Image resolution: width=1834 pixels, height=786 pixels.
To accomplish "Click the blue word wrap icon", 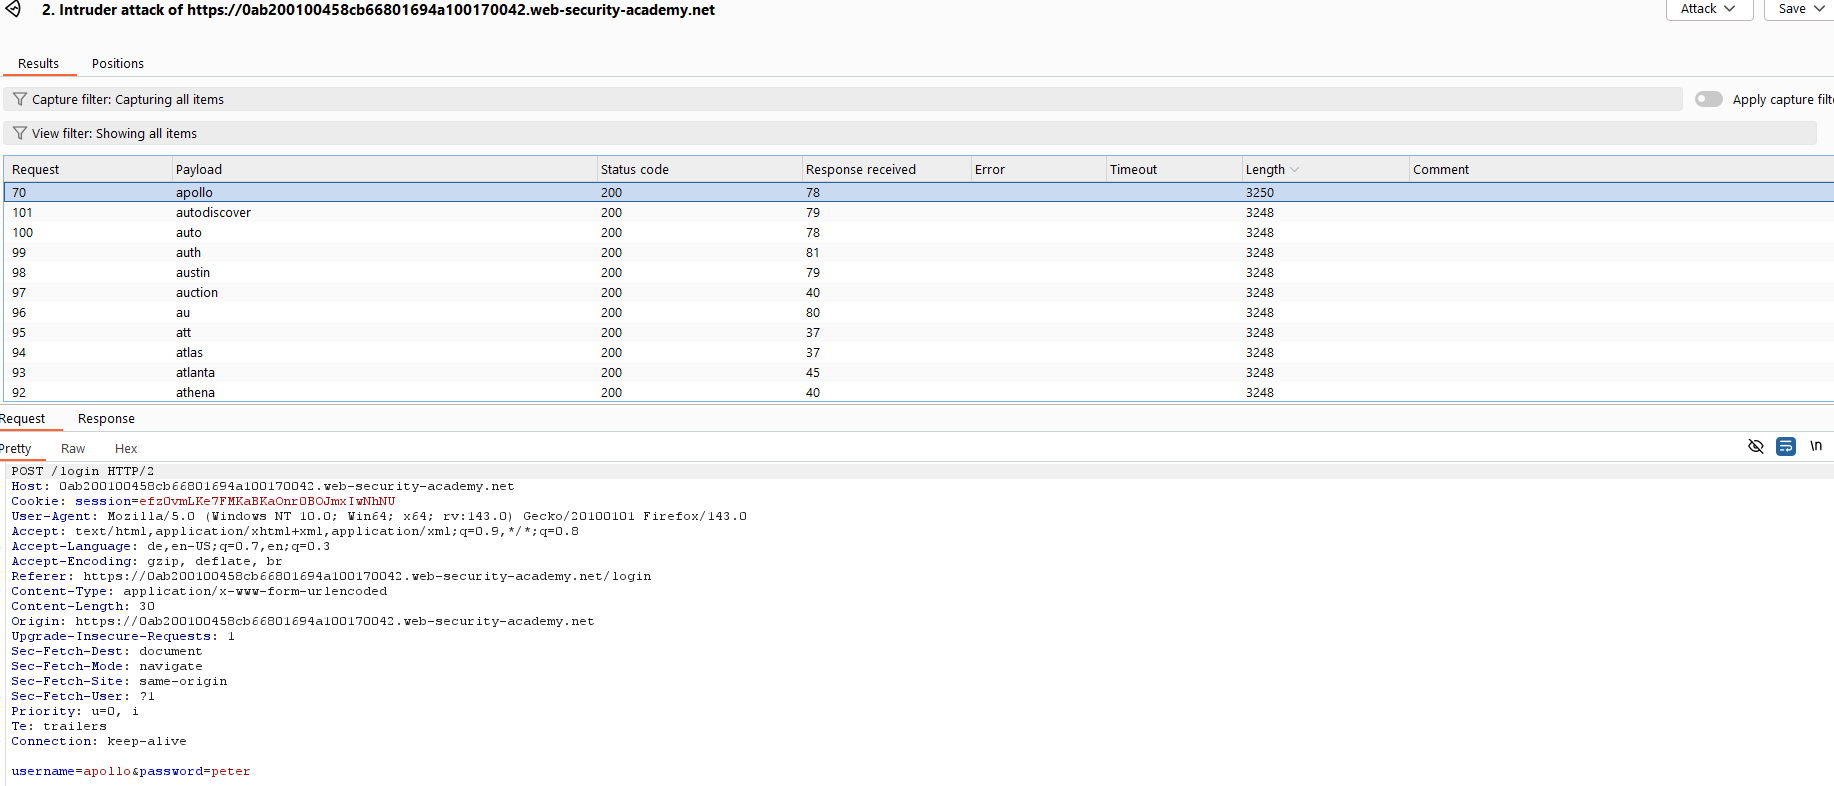I will pos(1785,446).
